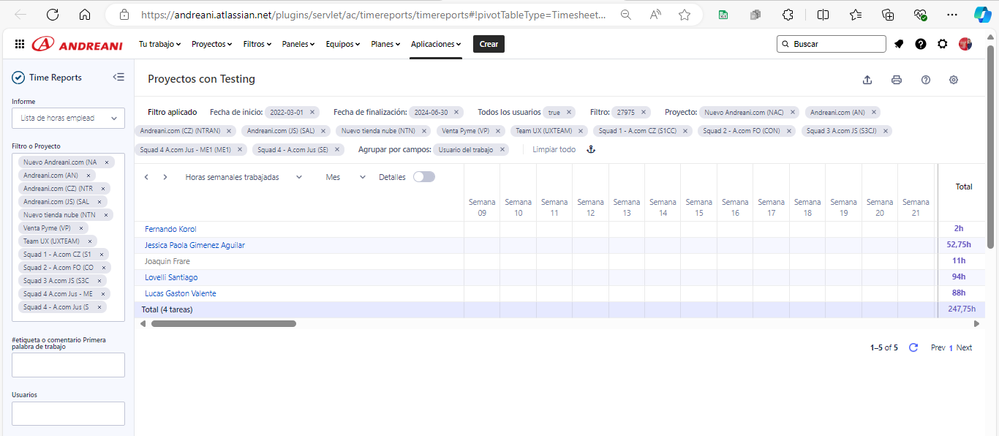Open Lovelli Santiago user link
This screenshot has height=436, width=999.
coord(171,277)
